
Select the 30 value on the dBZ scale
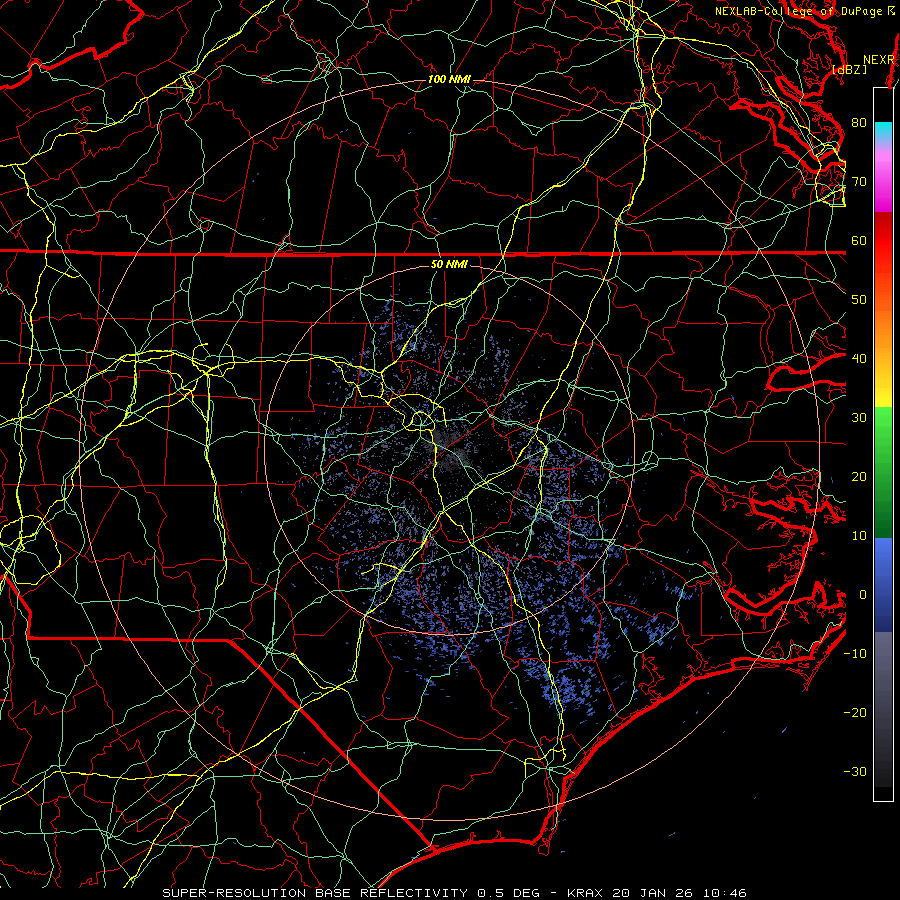pos(859,417)
